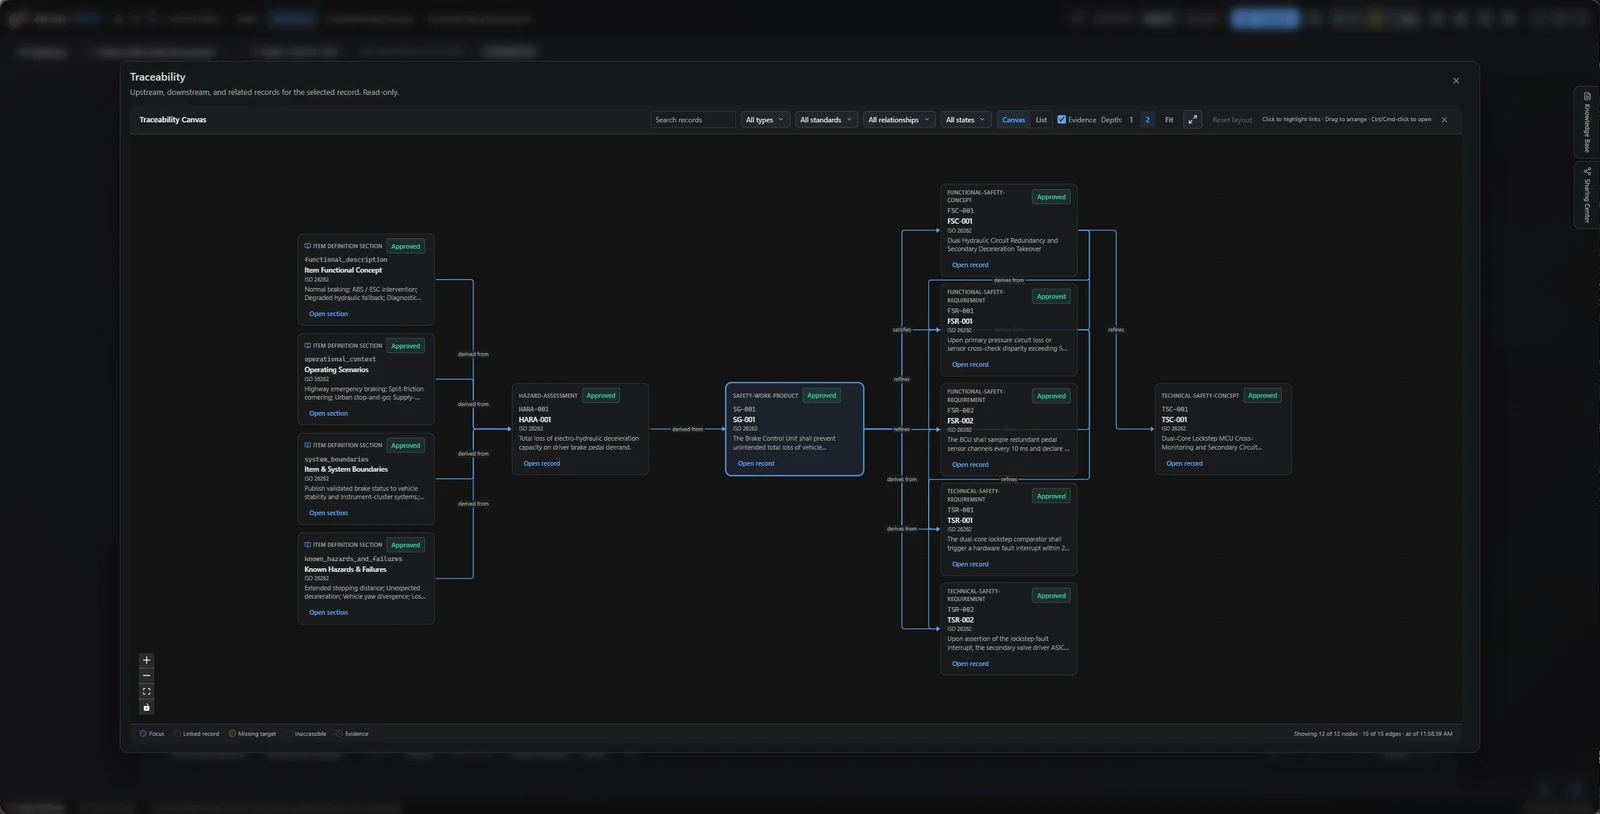Dismiss the canvas hint text bar
Image resolution: width=1600 pixels, height=814 pixels.
coord(1444,120)
